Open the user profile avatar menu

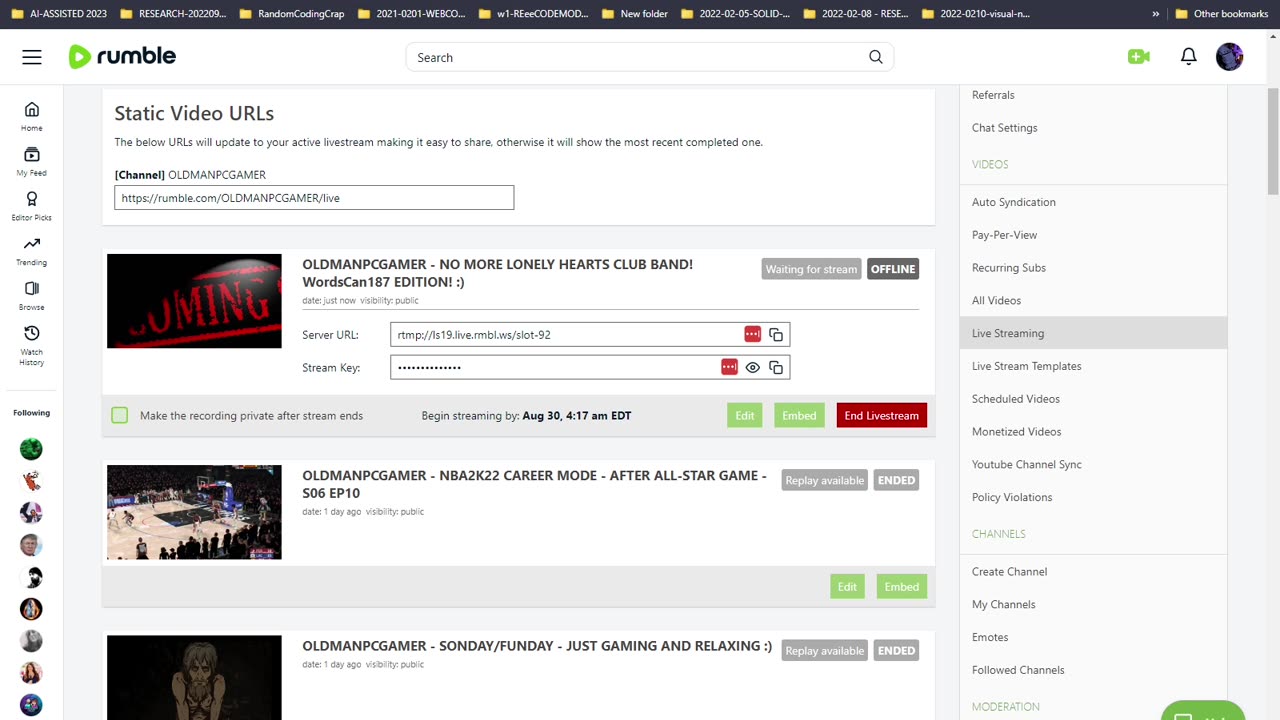tap(1229, 57)
